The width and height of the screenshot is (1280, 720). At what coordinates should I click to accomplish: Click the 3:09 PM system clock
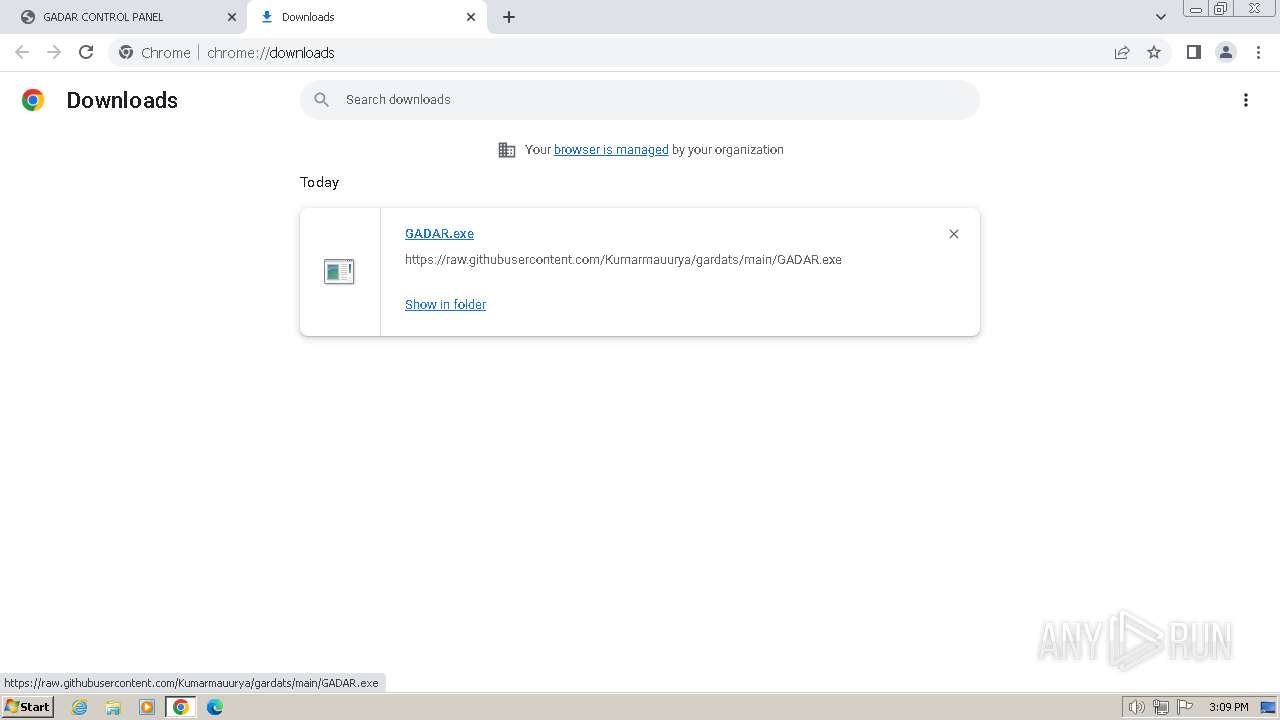point(1229,707)
